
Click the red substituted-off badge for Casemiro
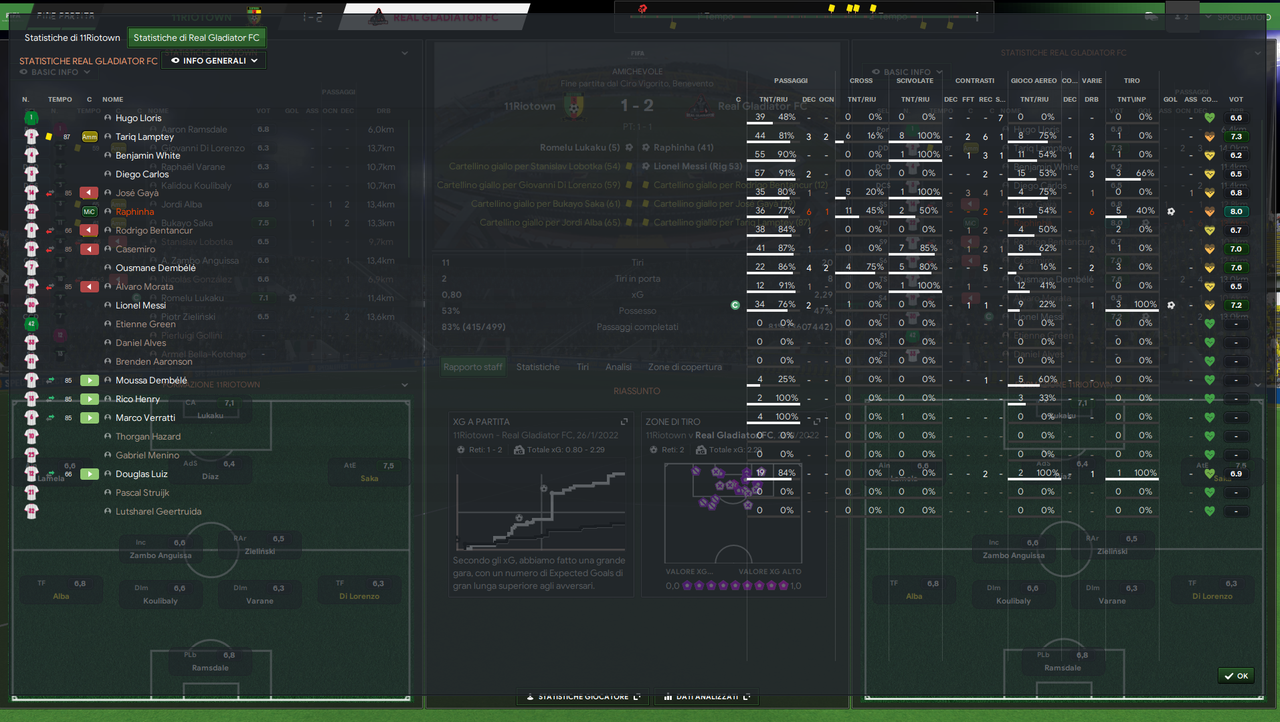pos(89,249)
